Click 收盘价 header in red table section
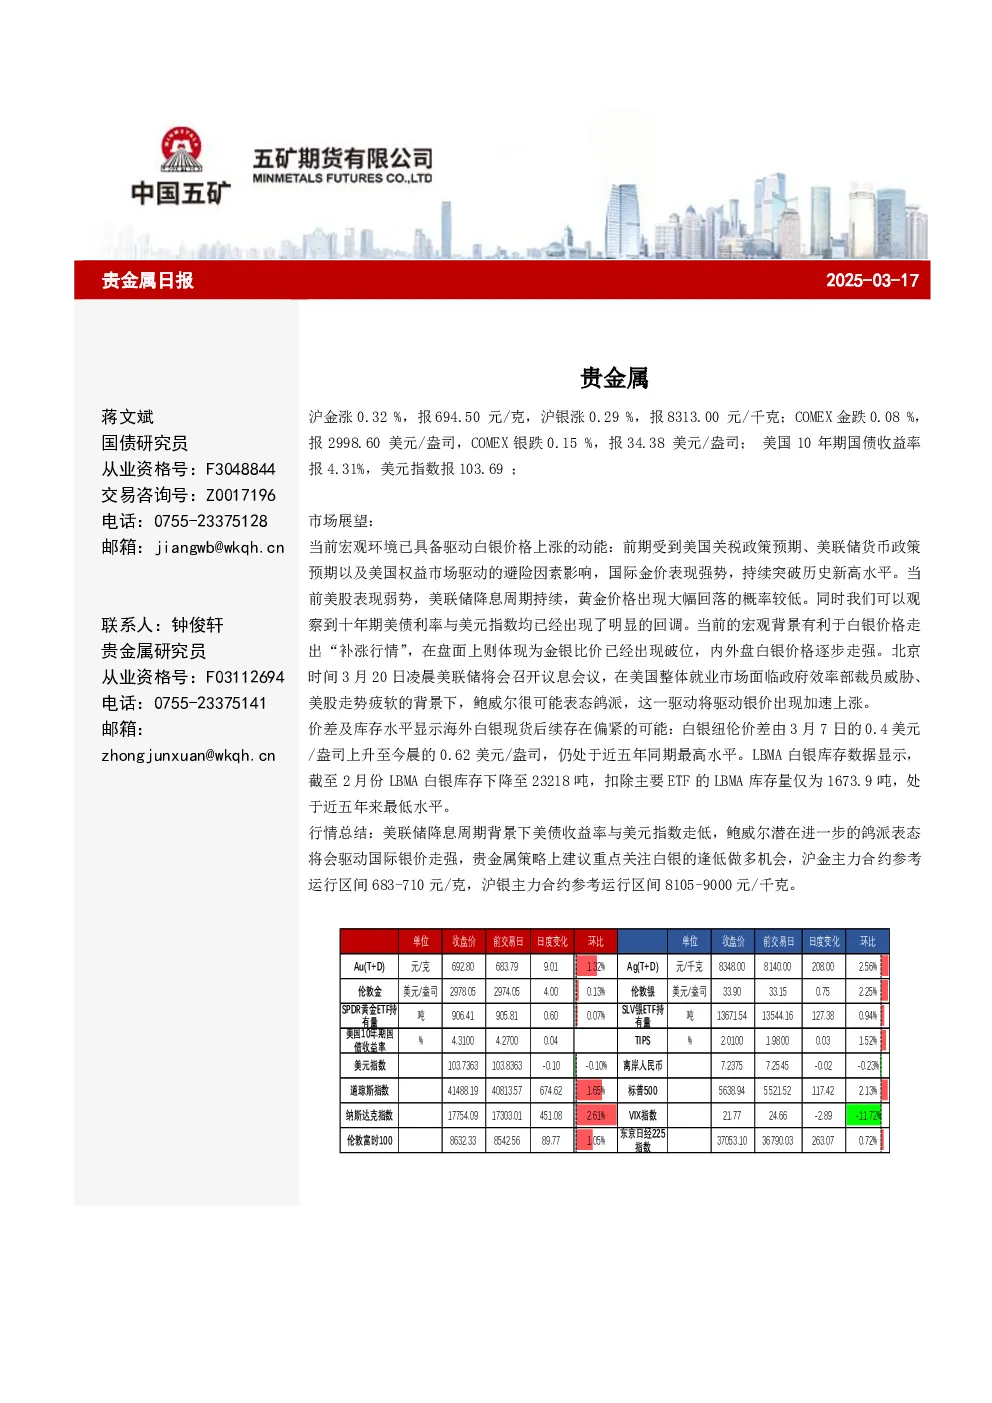The width and height of the screenshot is (992, 1403). click(463, 942)
